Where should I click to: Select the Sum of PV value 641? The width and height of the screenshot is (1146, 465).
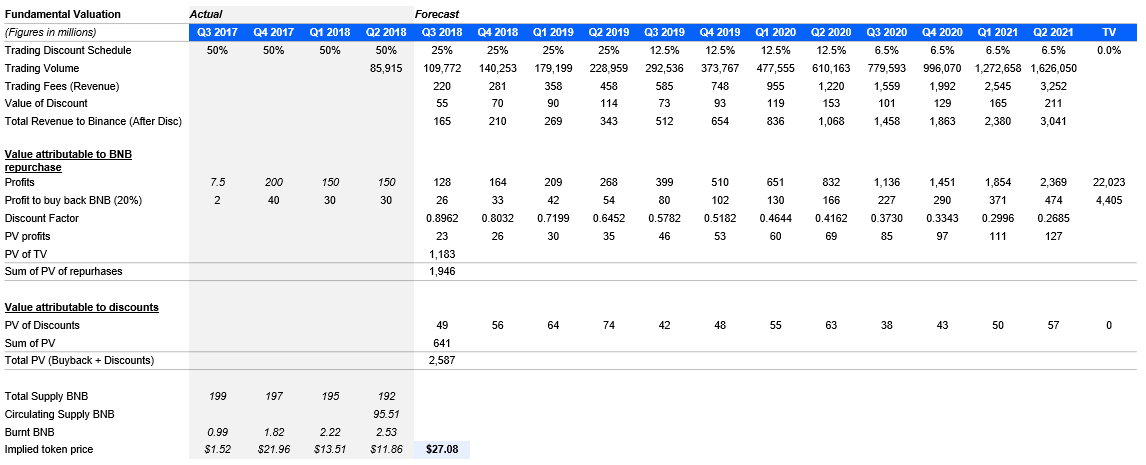[x=441, y=342]
